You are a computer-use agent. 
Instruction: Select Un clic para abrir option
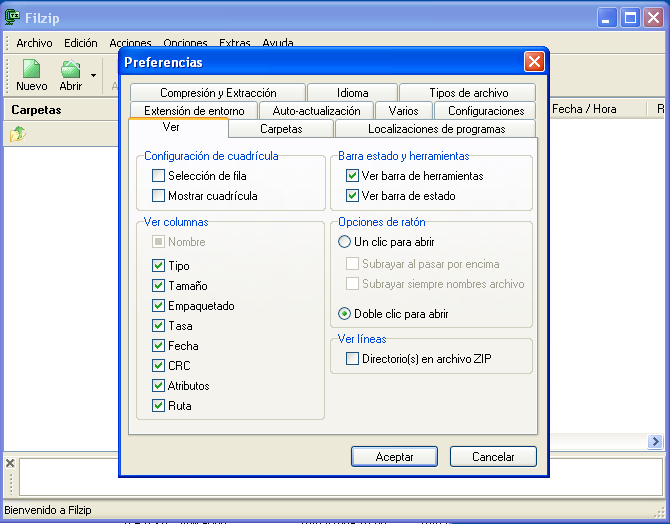pos(344,242)
